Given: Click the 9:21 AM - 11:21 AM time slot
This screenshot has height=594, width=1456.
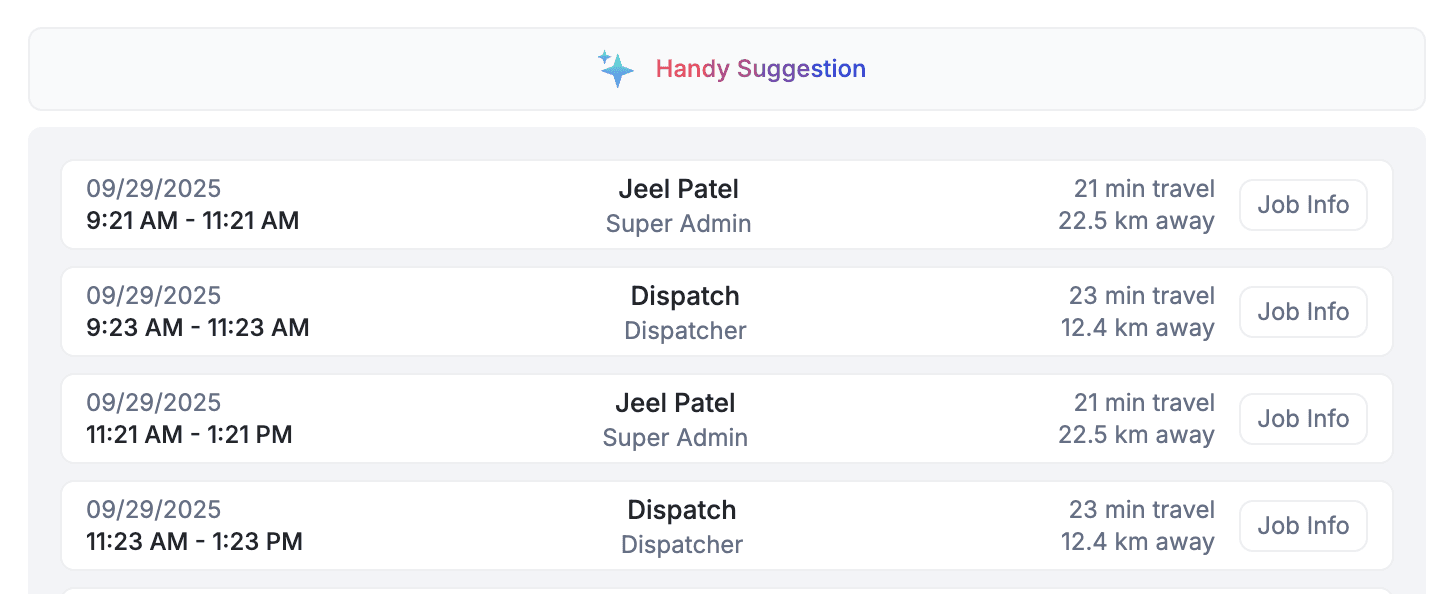Looking at the screenshot, I should (192, 220).
